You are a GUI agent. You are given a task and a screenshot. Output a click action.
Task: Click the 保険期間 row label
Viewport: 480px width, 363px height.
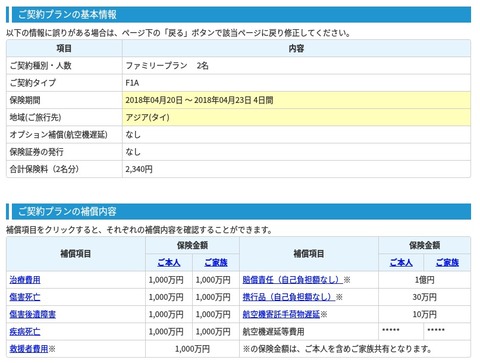click(x=25, y=100)
